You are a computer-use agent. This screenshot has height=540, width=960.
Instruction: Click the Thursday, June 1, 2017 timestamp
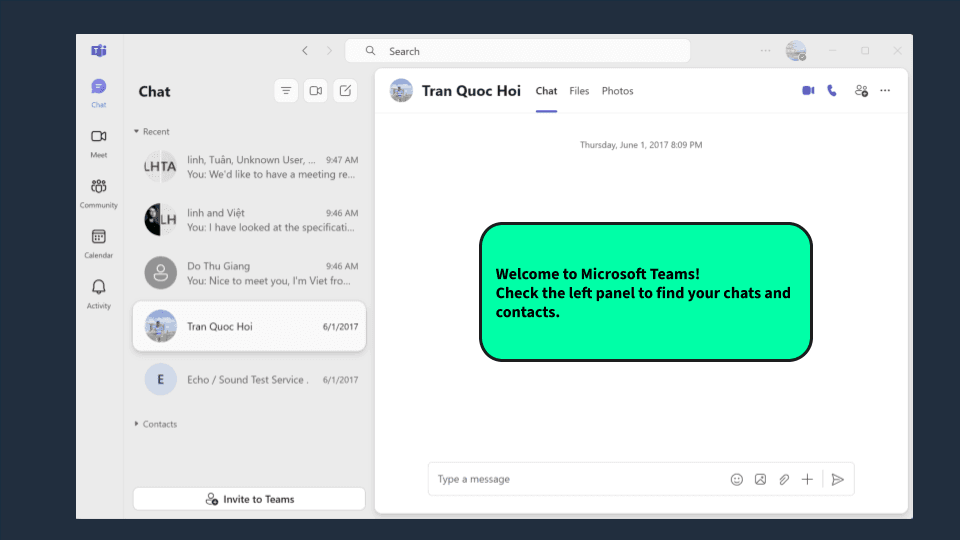tap(641, 145)
